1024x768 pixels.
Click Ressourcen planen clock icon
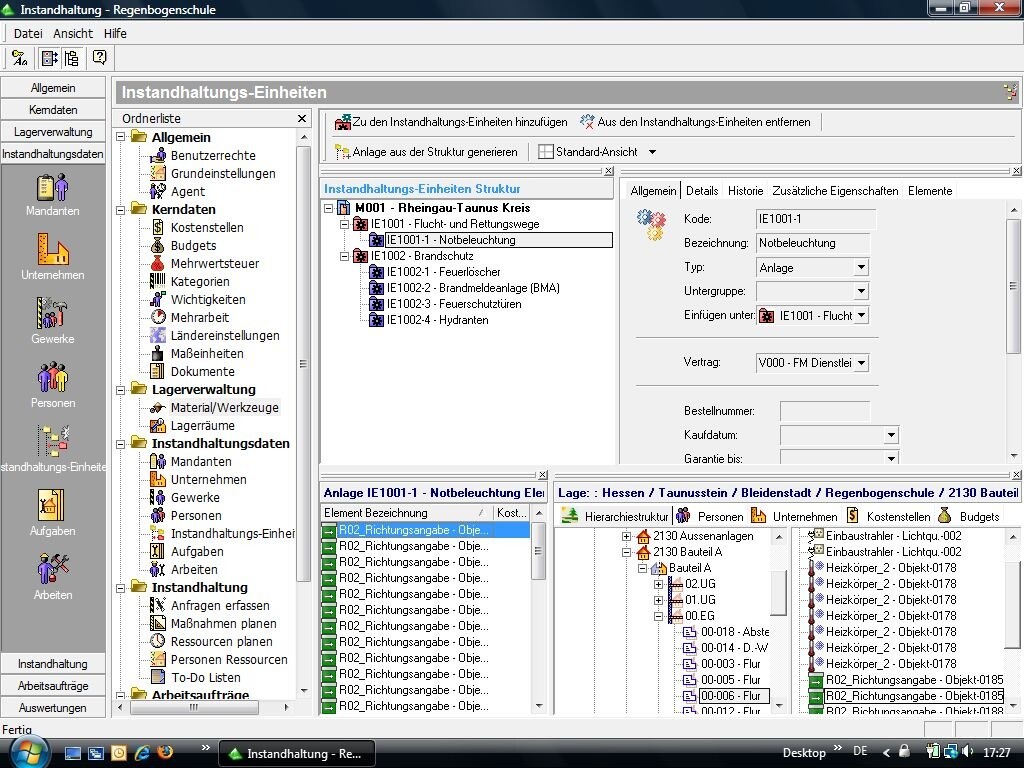pos(158,641)
